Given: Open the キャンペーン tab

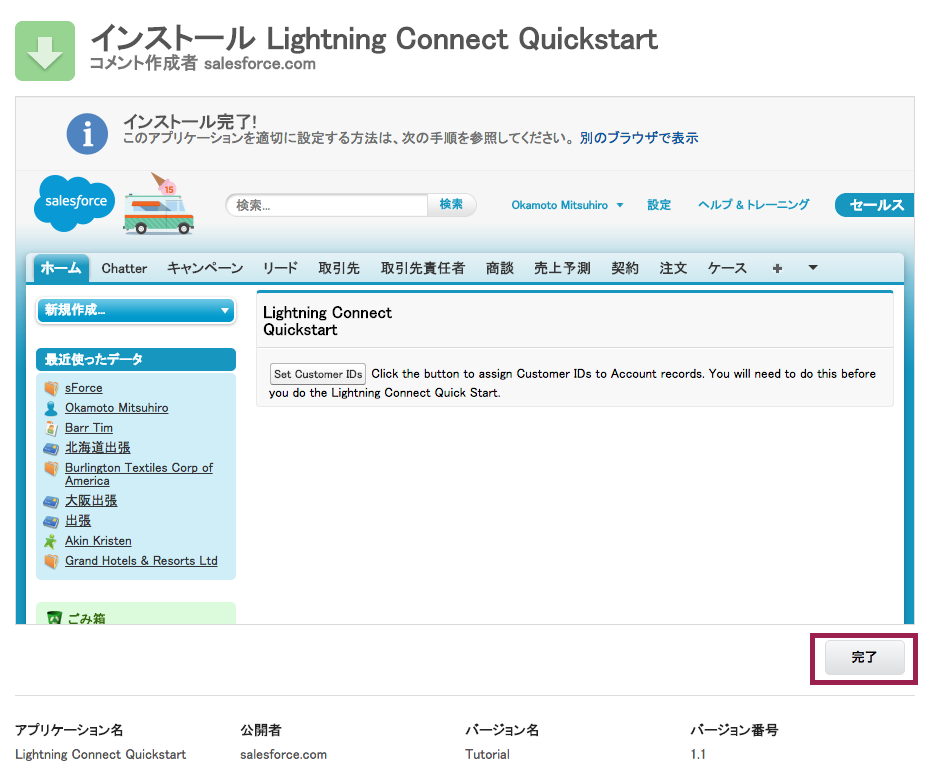Looking at the screenshot, I should (205, 268).
